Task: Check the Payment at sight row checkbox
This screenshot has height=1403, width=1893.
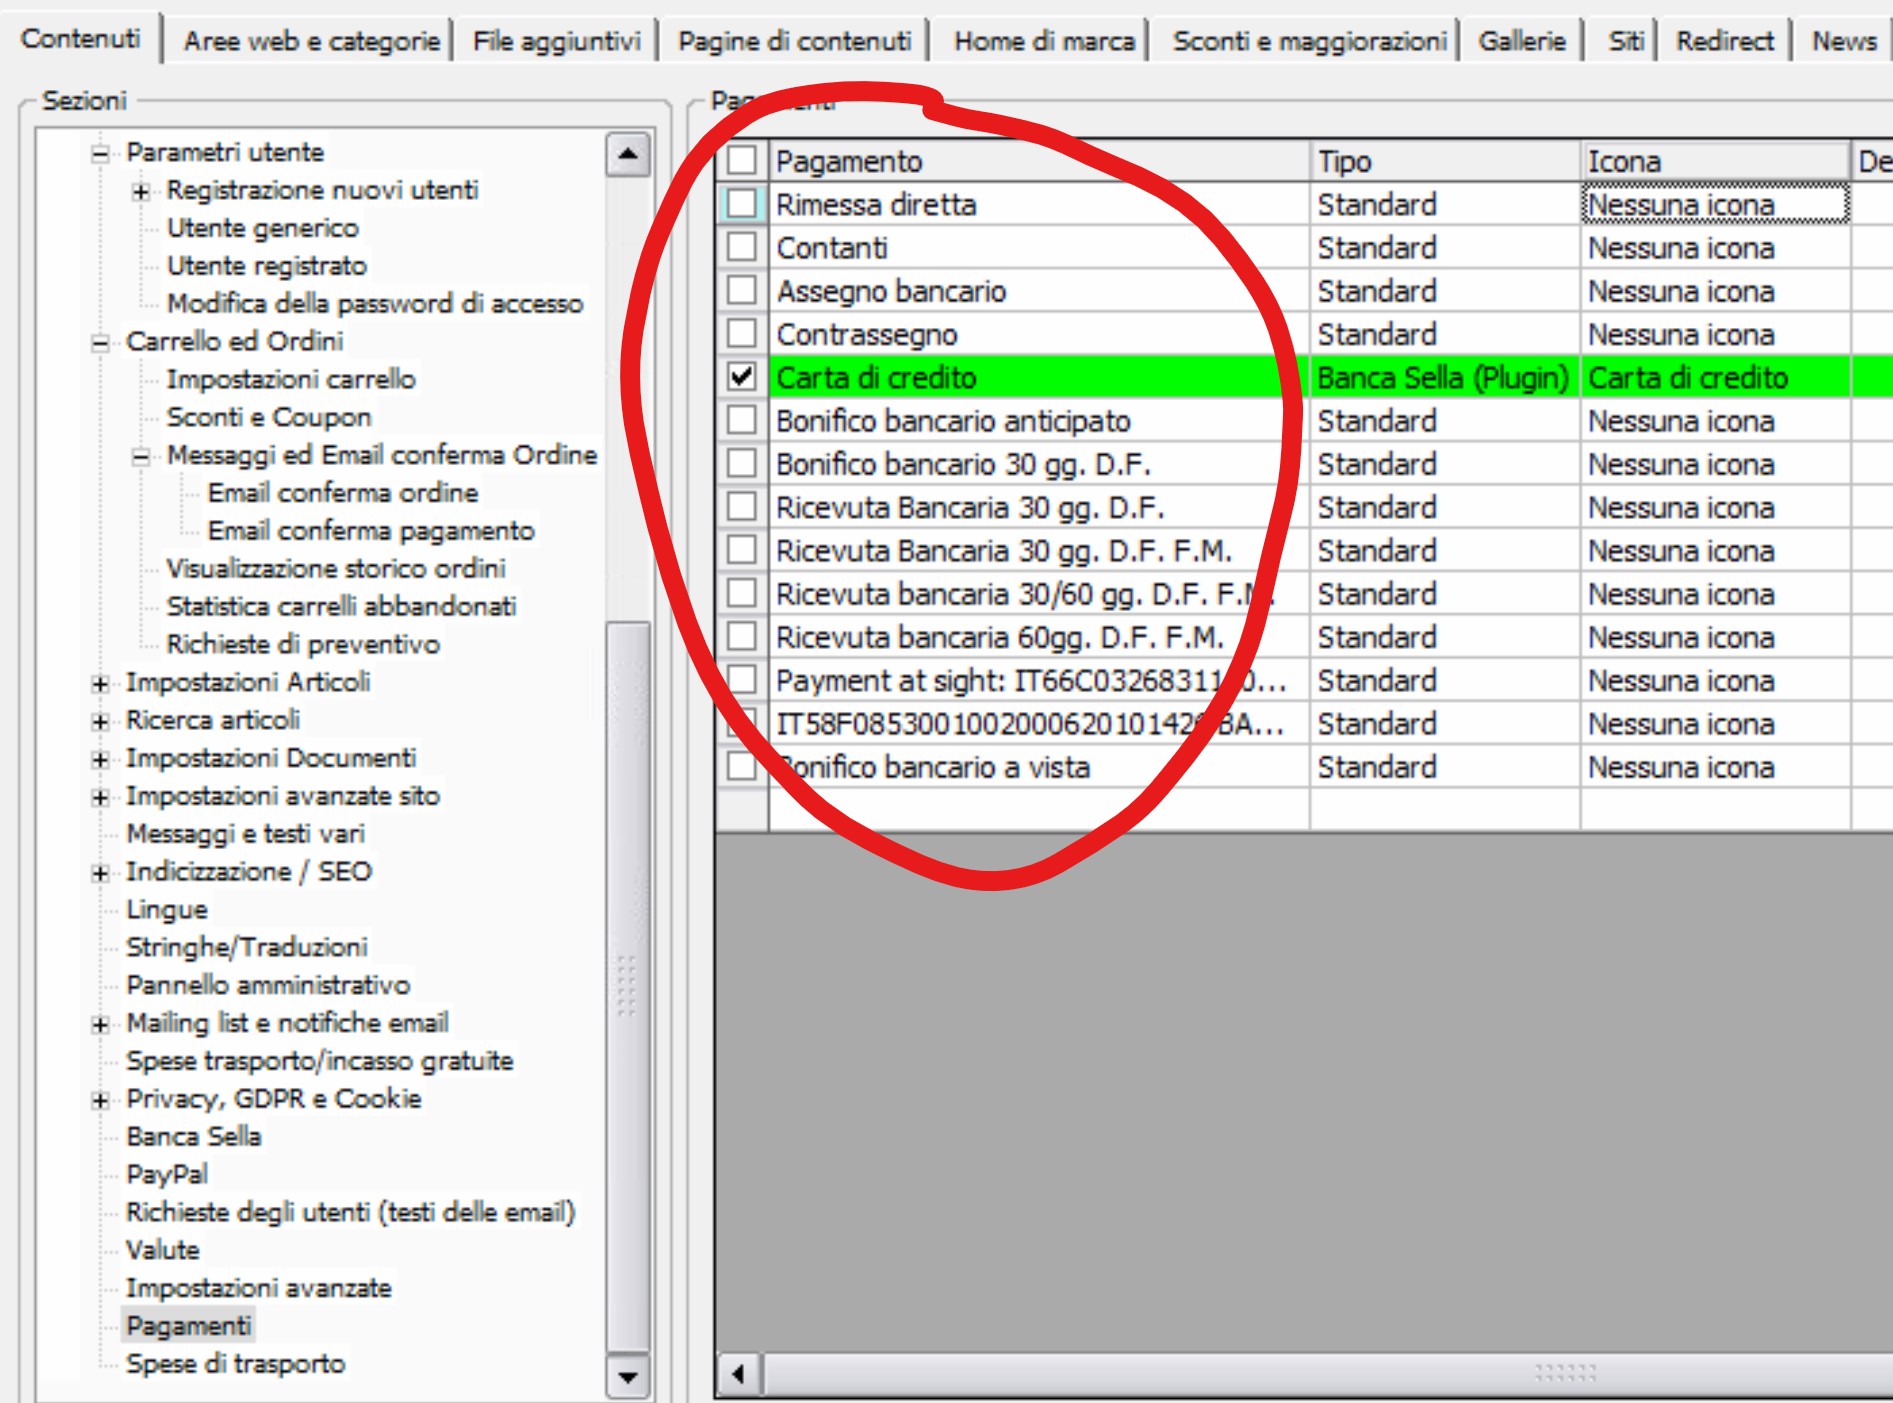Action: (x=742, y=680)
